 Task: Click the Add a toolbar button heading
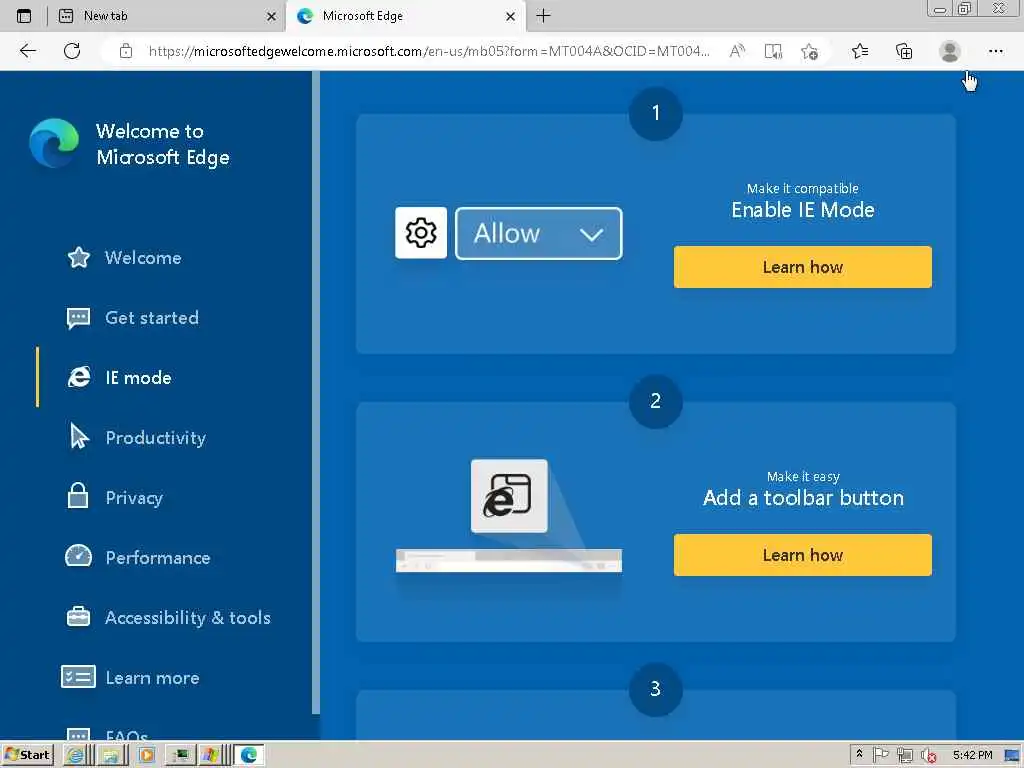[803, 498]
